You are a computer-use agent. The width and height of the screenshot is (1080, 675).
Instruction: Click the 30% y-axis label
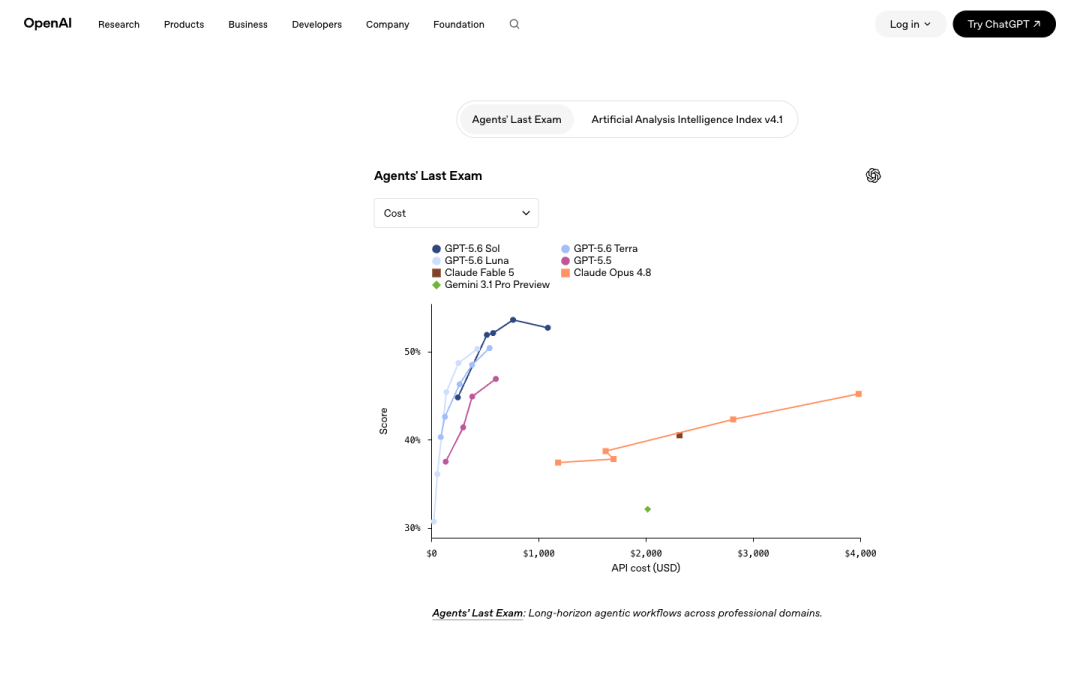pos(413,528)
